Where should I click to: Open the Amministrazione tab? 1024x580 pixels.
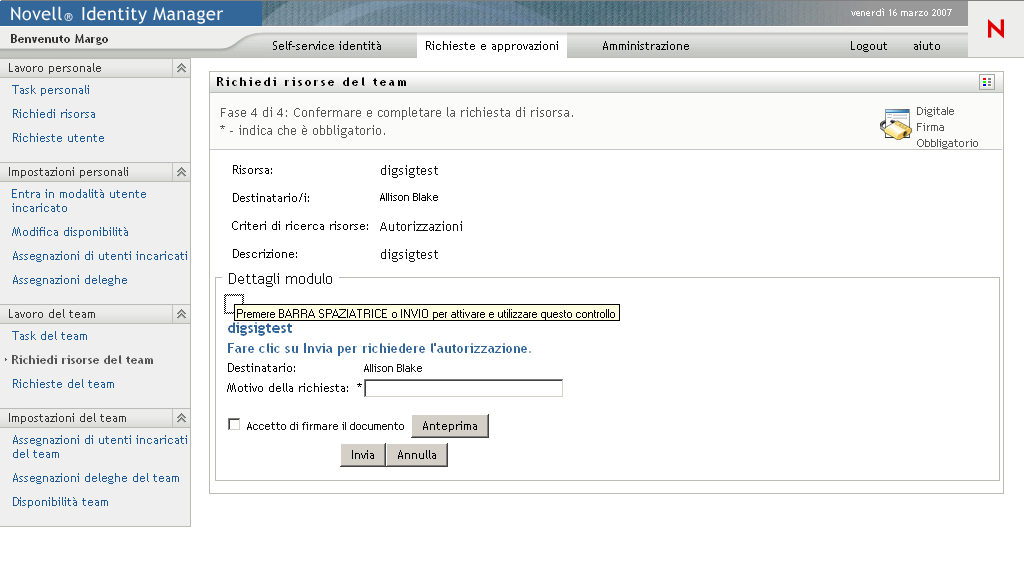click(645, 46)
